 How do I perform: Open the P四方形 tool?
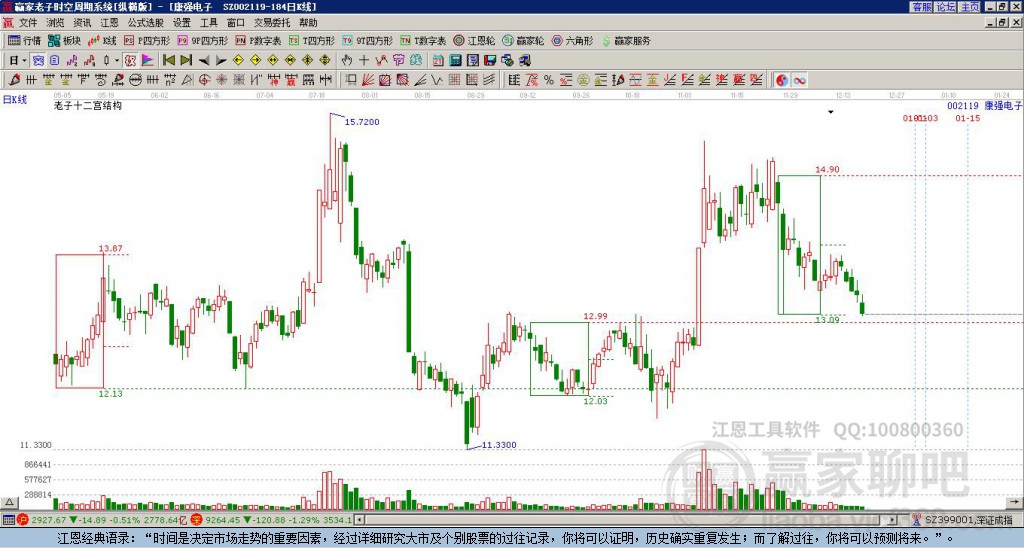[146, 40]
